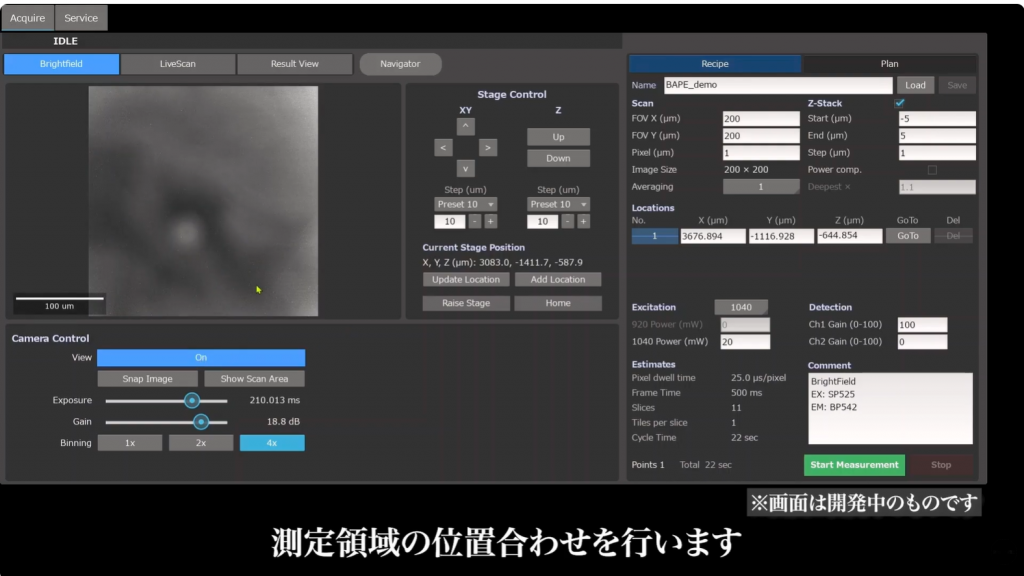Click the brightfield camera image
The image size is (1024, 576).
(203, 201)
